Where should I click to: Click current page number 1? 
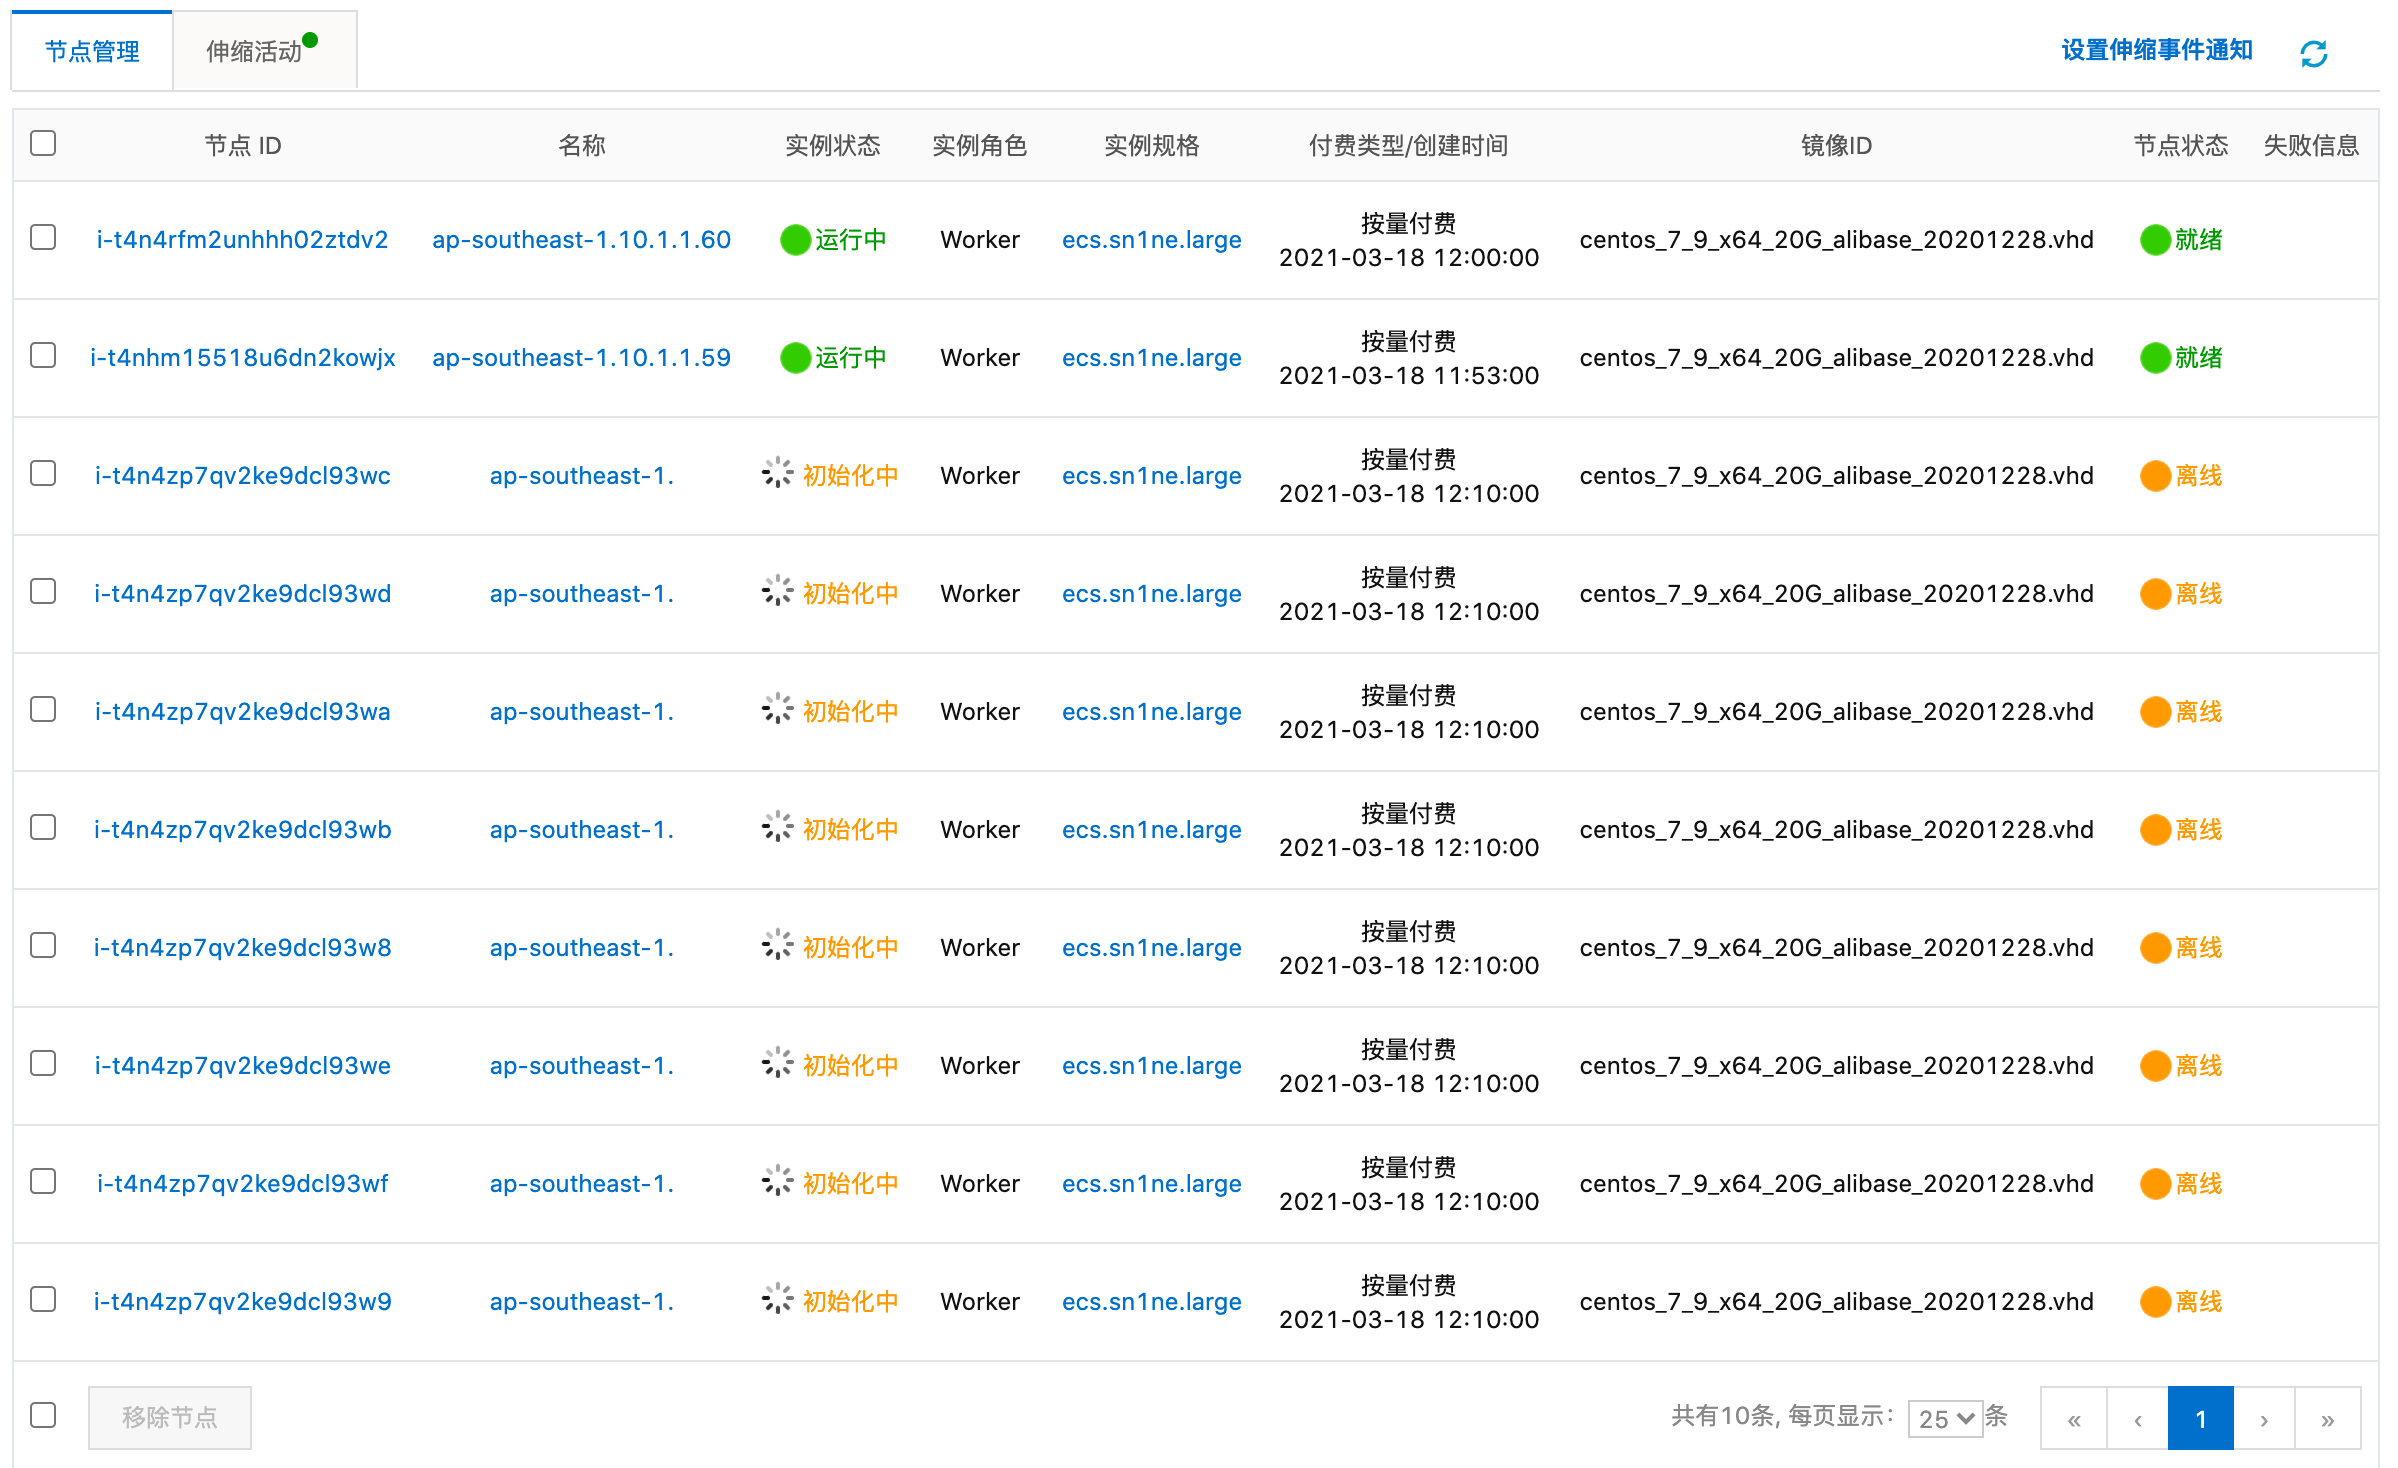(2200, 1419)
